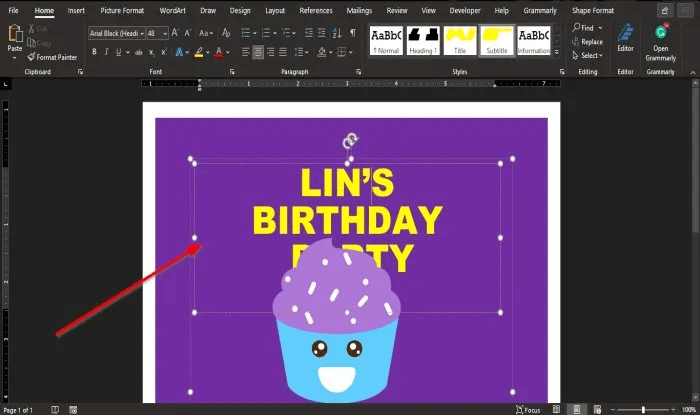700x415 pixels.
Task: Switch to the Insert tab
Action: [76, 10]
